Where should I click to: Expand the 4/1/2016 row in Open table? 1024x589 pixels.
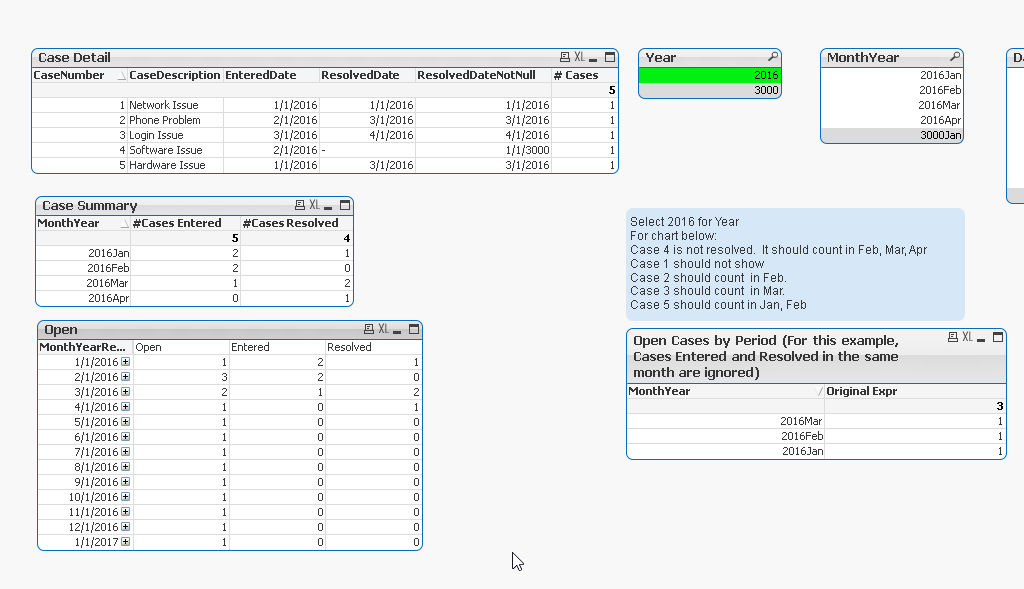click(x=125, y=407)
